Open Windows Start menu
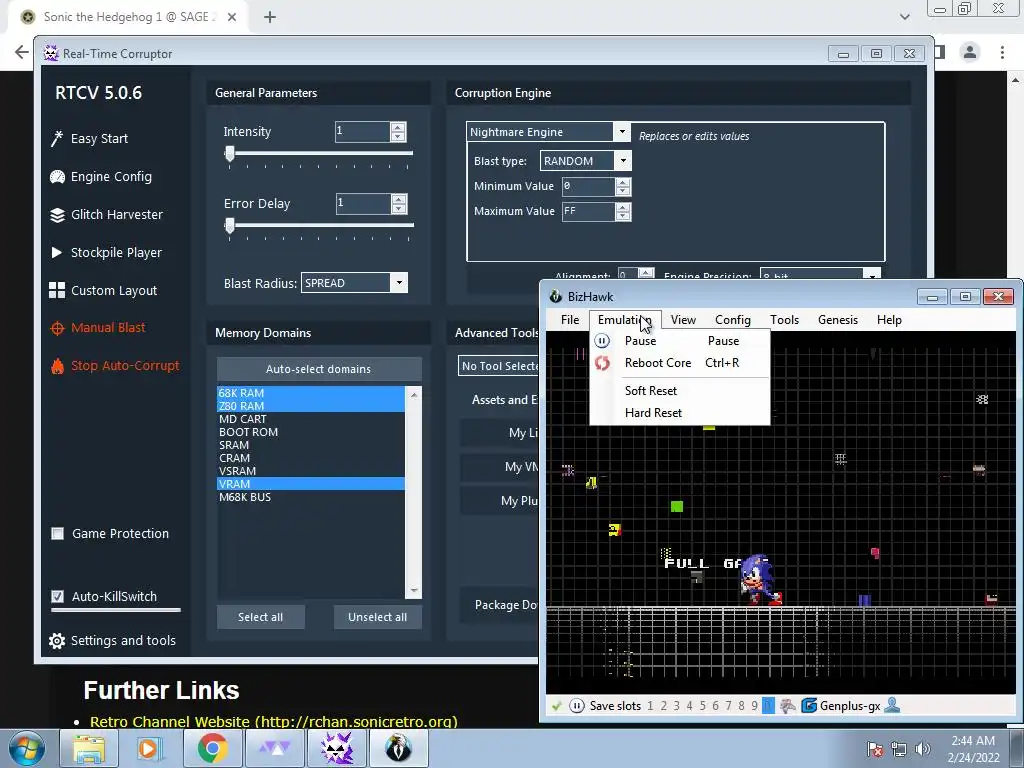 (x=27, y=748)
